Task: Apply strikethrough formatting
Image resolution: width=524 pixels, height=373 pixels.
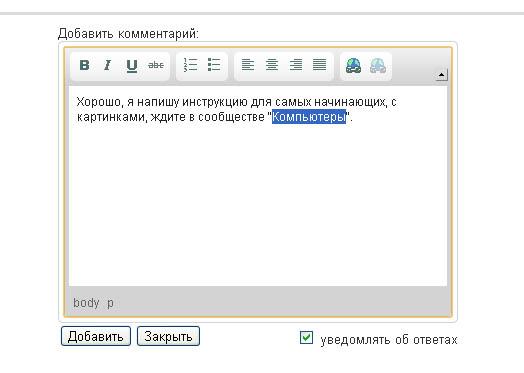Action: 156,65
